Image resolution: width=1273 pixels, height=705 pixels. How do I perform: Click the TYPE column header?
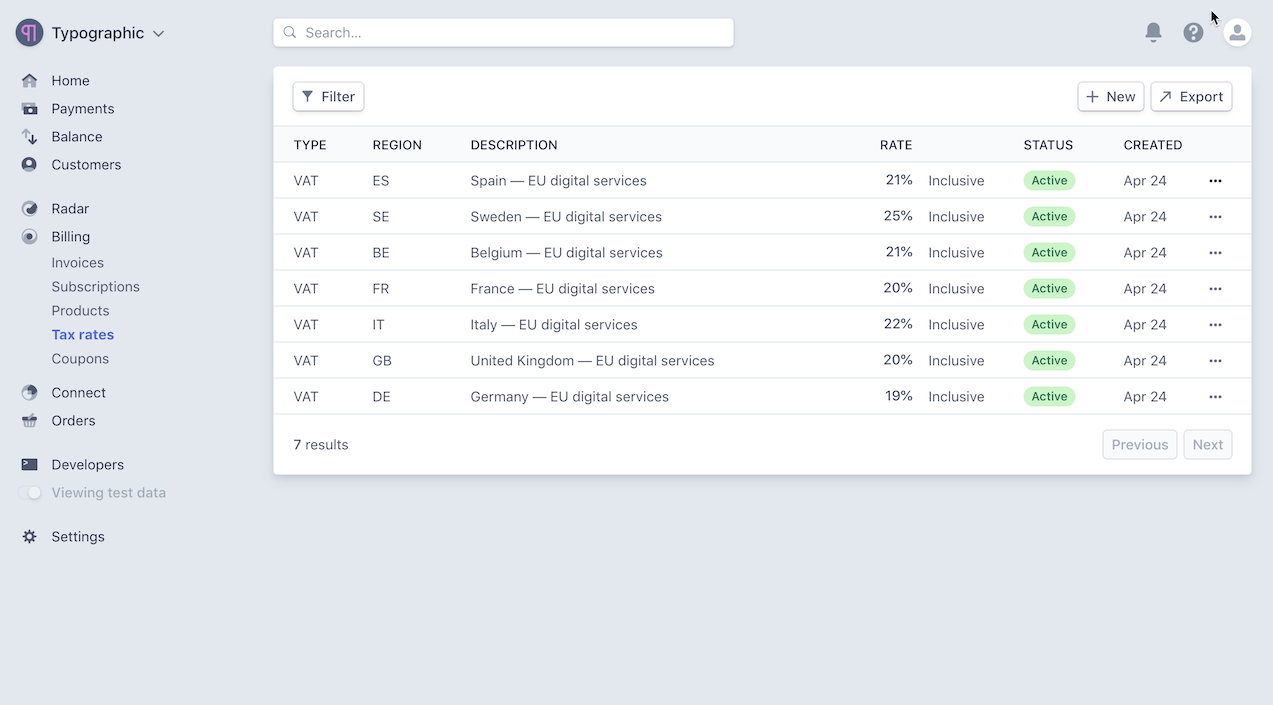tap(310, 145)
